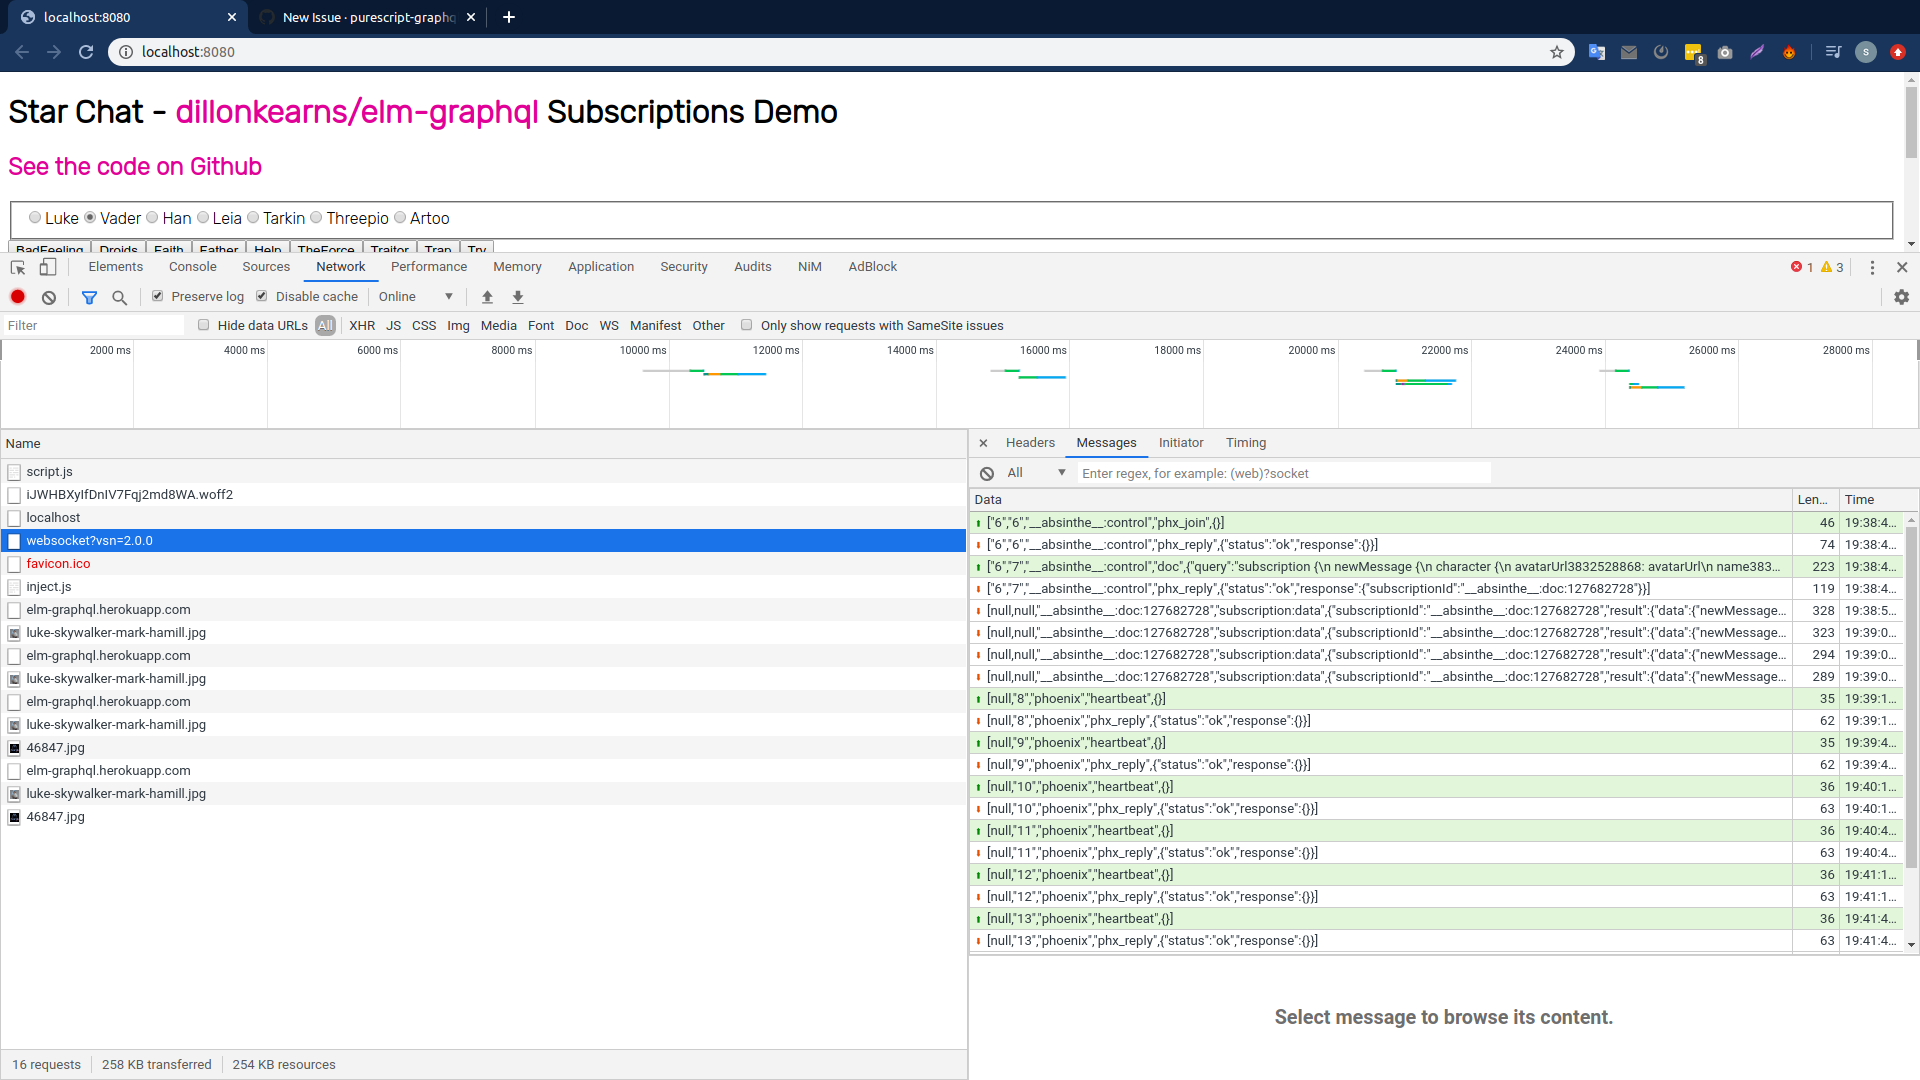
Task: Open the network request filter
Action: pyautogui.click(x=89, y=297)
